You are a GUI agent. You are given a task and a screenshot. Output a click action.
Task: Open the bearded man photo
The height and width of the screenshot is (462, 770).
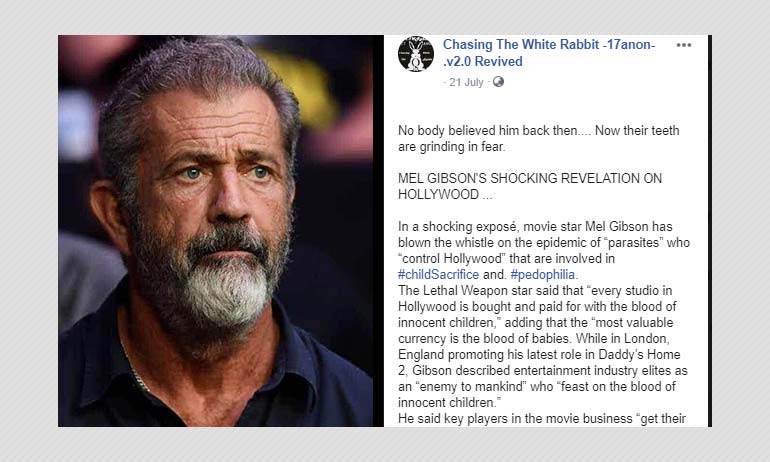pos(215,231)
